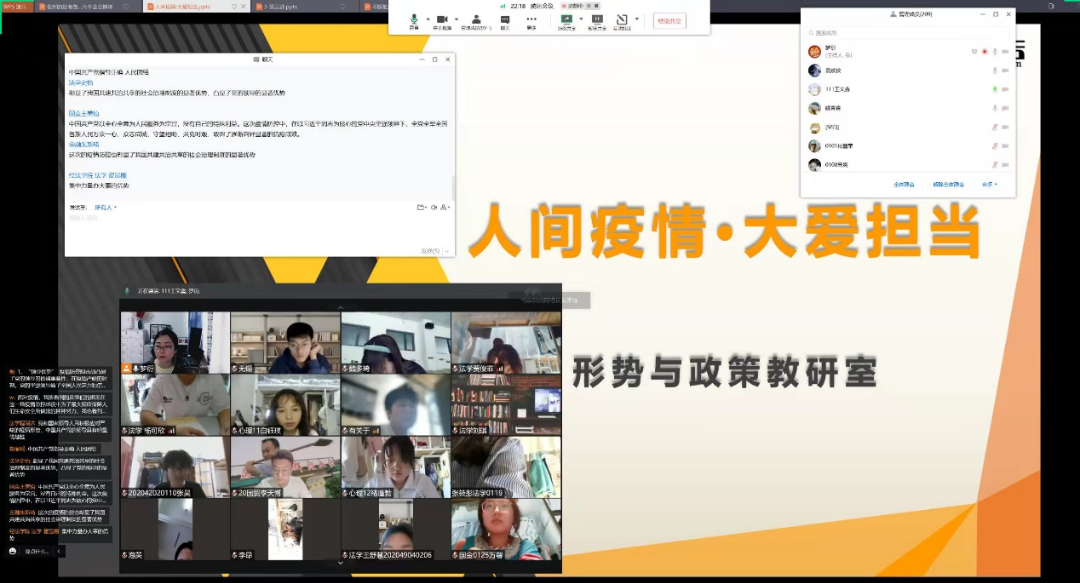The height and width of the screenshot is (583, 1080).
Task: Select the video thumbnail labeled 法学王野晨
Action: click(396, 535)
